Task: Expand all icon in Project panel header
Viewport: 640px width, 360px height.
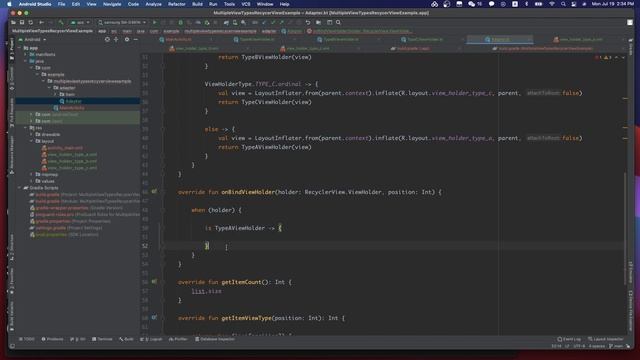Action: (116, 40)
